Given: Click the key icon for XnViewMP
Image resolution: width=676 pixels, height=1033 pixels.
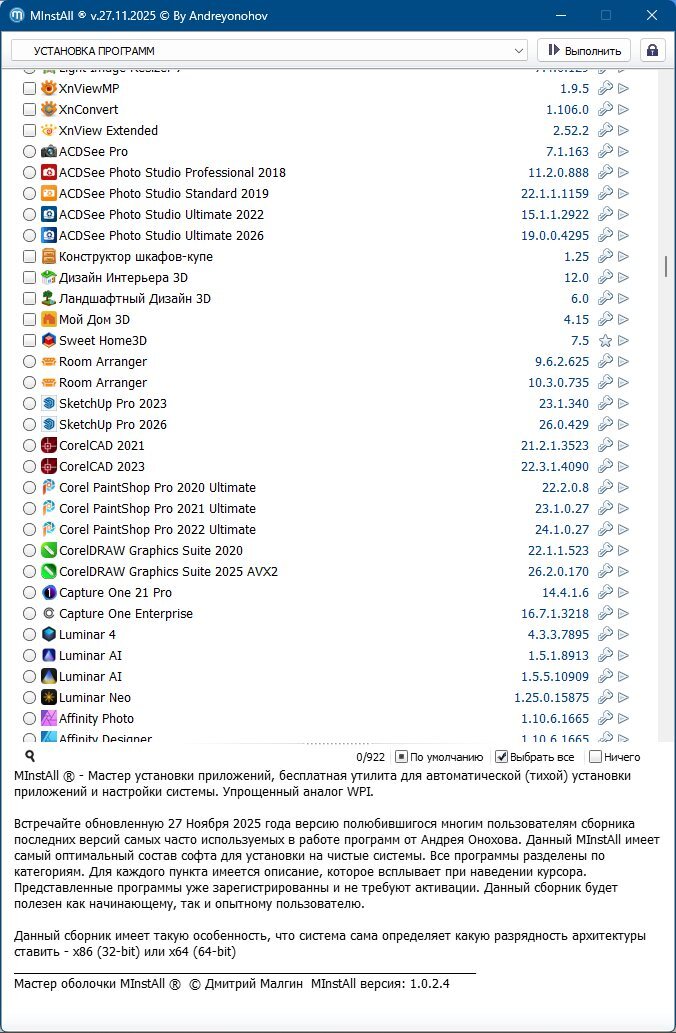Looking at the screenshot, I should (605, 89).
